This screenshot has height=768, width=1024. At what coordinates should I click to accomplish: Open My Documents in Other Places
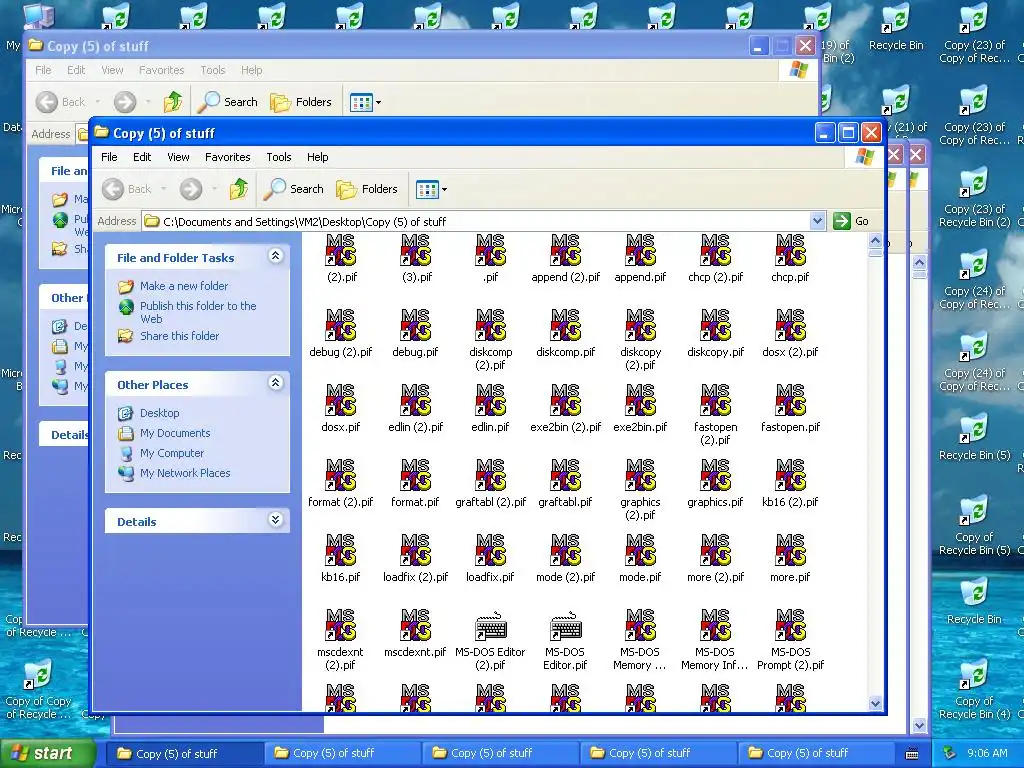pos(175,433)
